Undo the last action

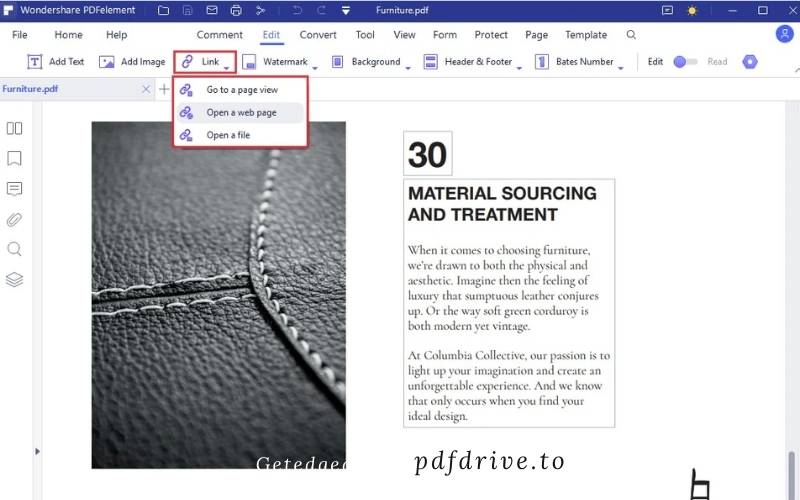(297, 10)
